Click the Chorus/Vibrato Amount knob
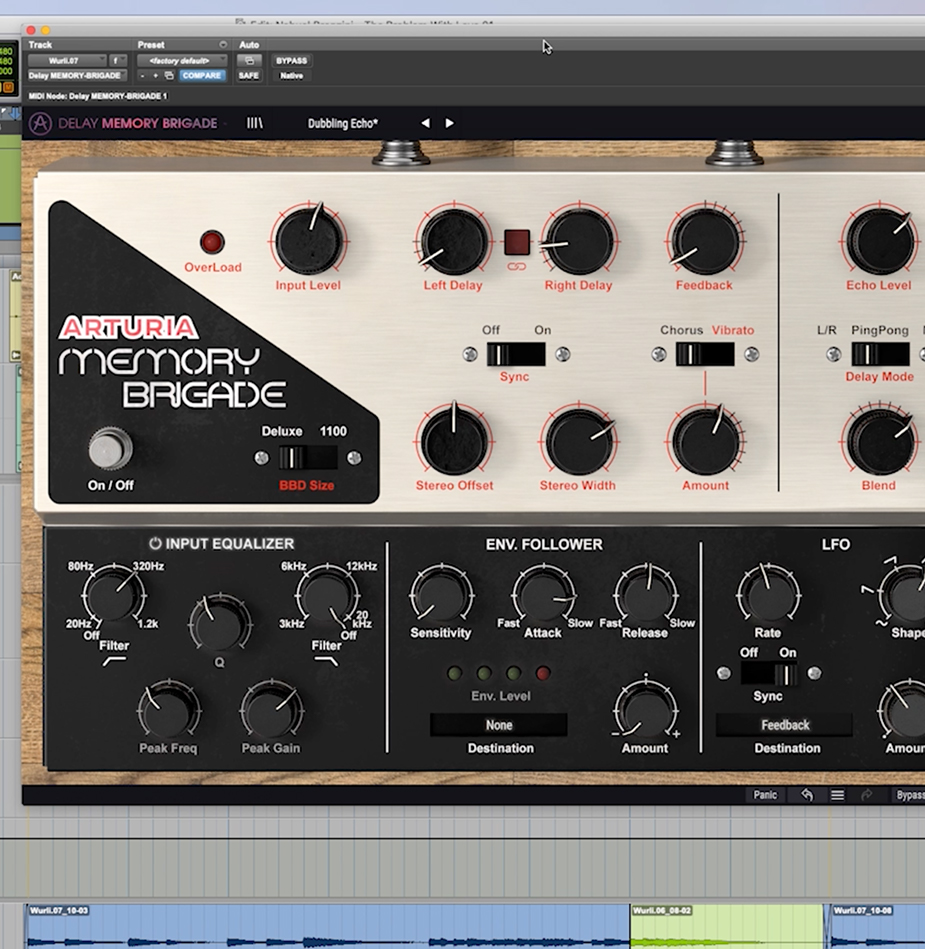925x949 pixels. 705,441
